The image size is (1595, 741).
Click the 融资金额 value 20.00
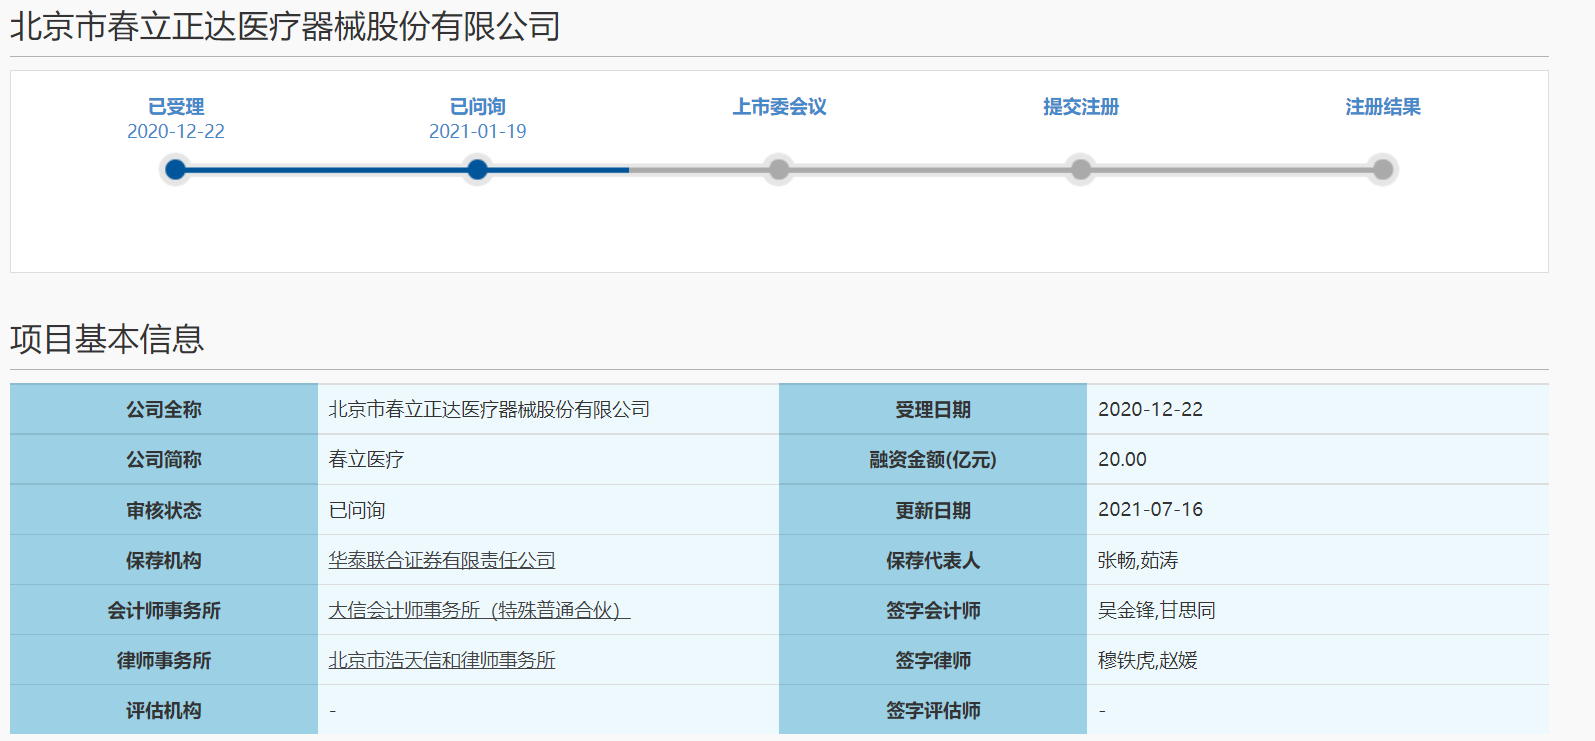(1122, 459)
